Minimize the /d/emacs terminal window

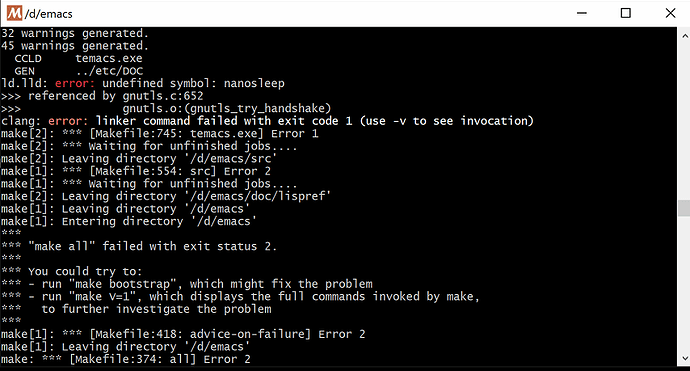point(582,13)
